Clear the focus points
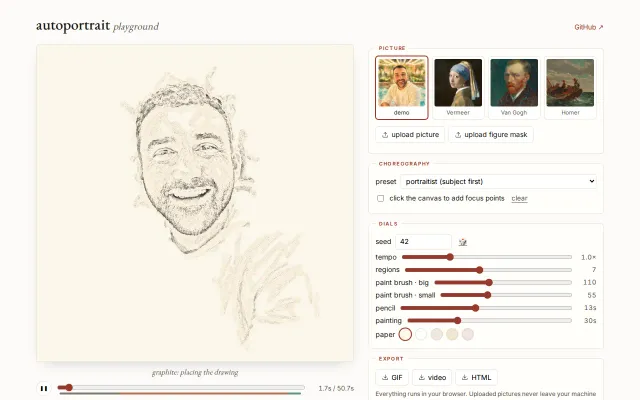 519,198
